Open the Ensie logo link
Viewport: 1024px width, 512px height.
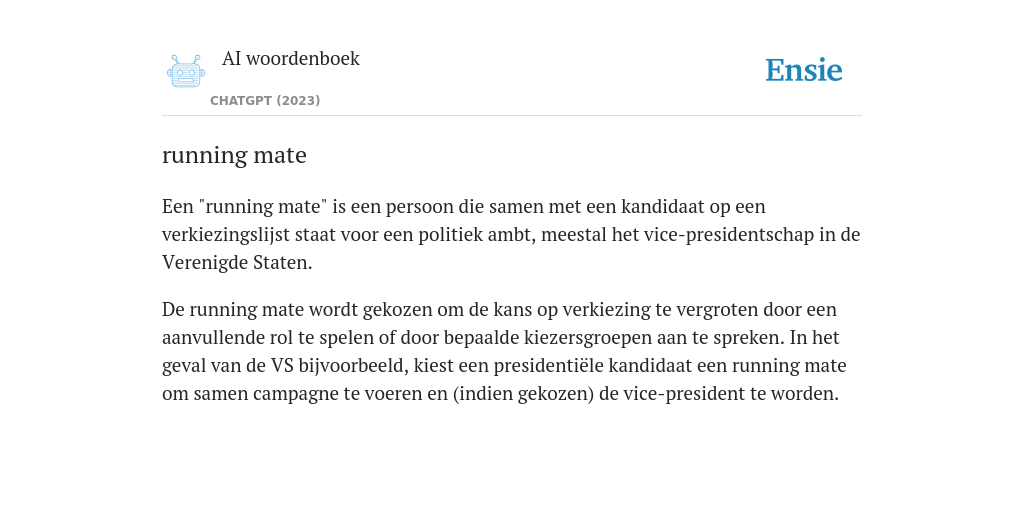[x=804, y=70]
